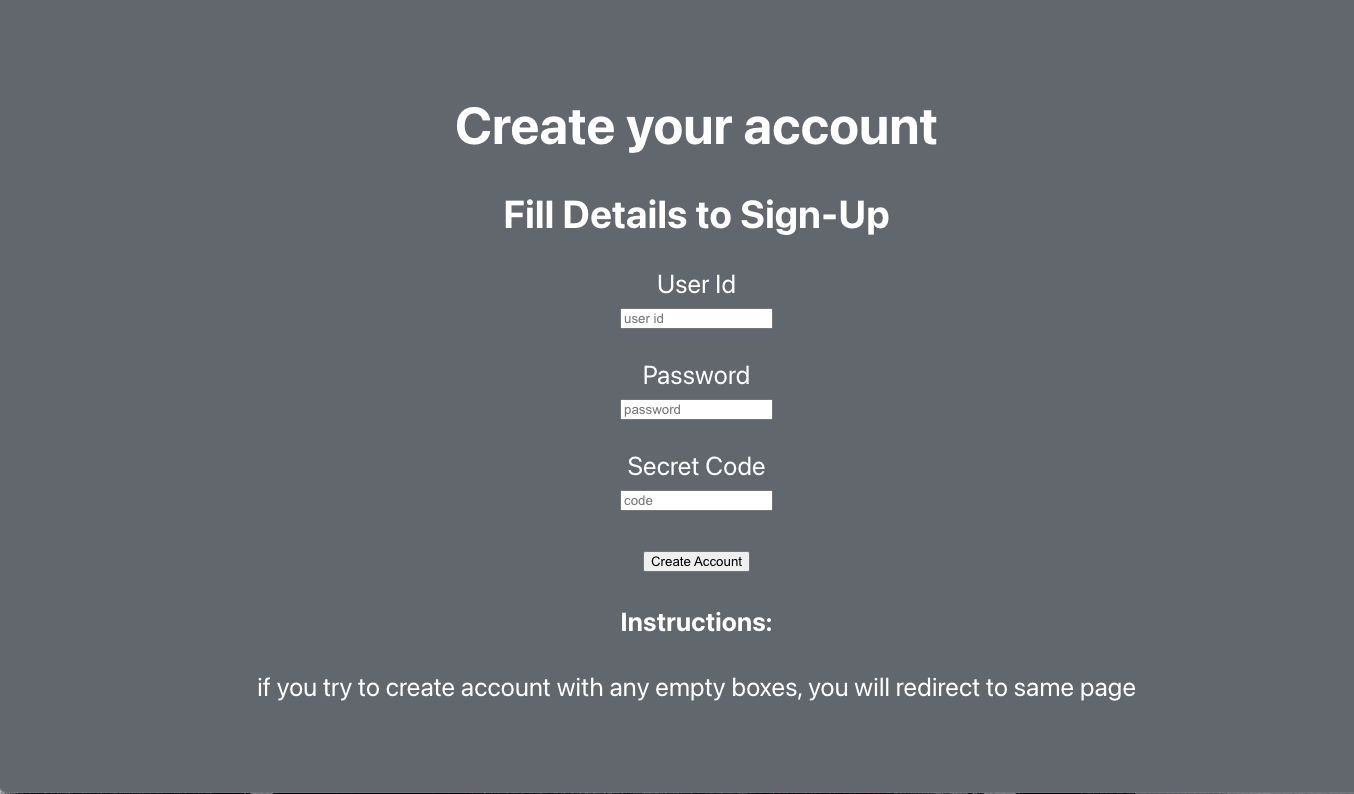Select the 'Password' label text
Image resolution: width=1354 pixels, height=794 pixels.
coord(696,375)
